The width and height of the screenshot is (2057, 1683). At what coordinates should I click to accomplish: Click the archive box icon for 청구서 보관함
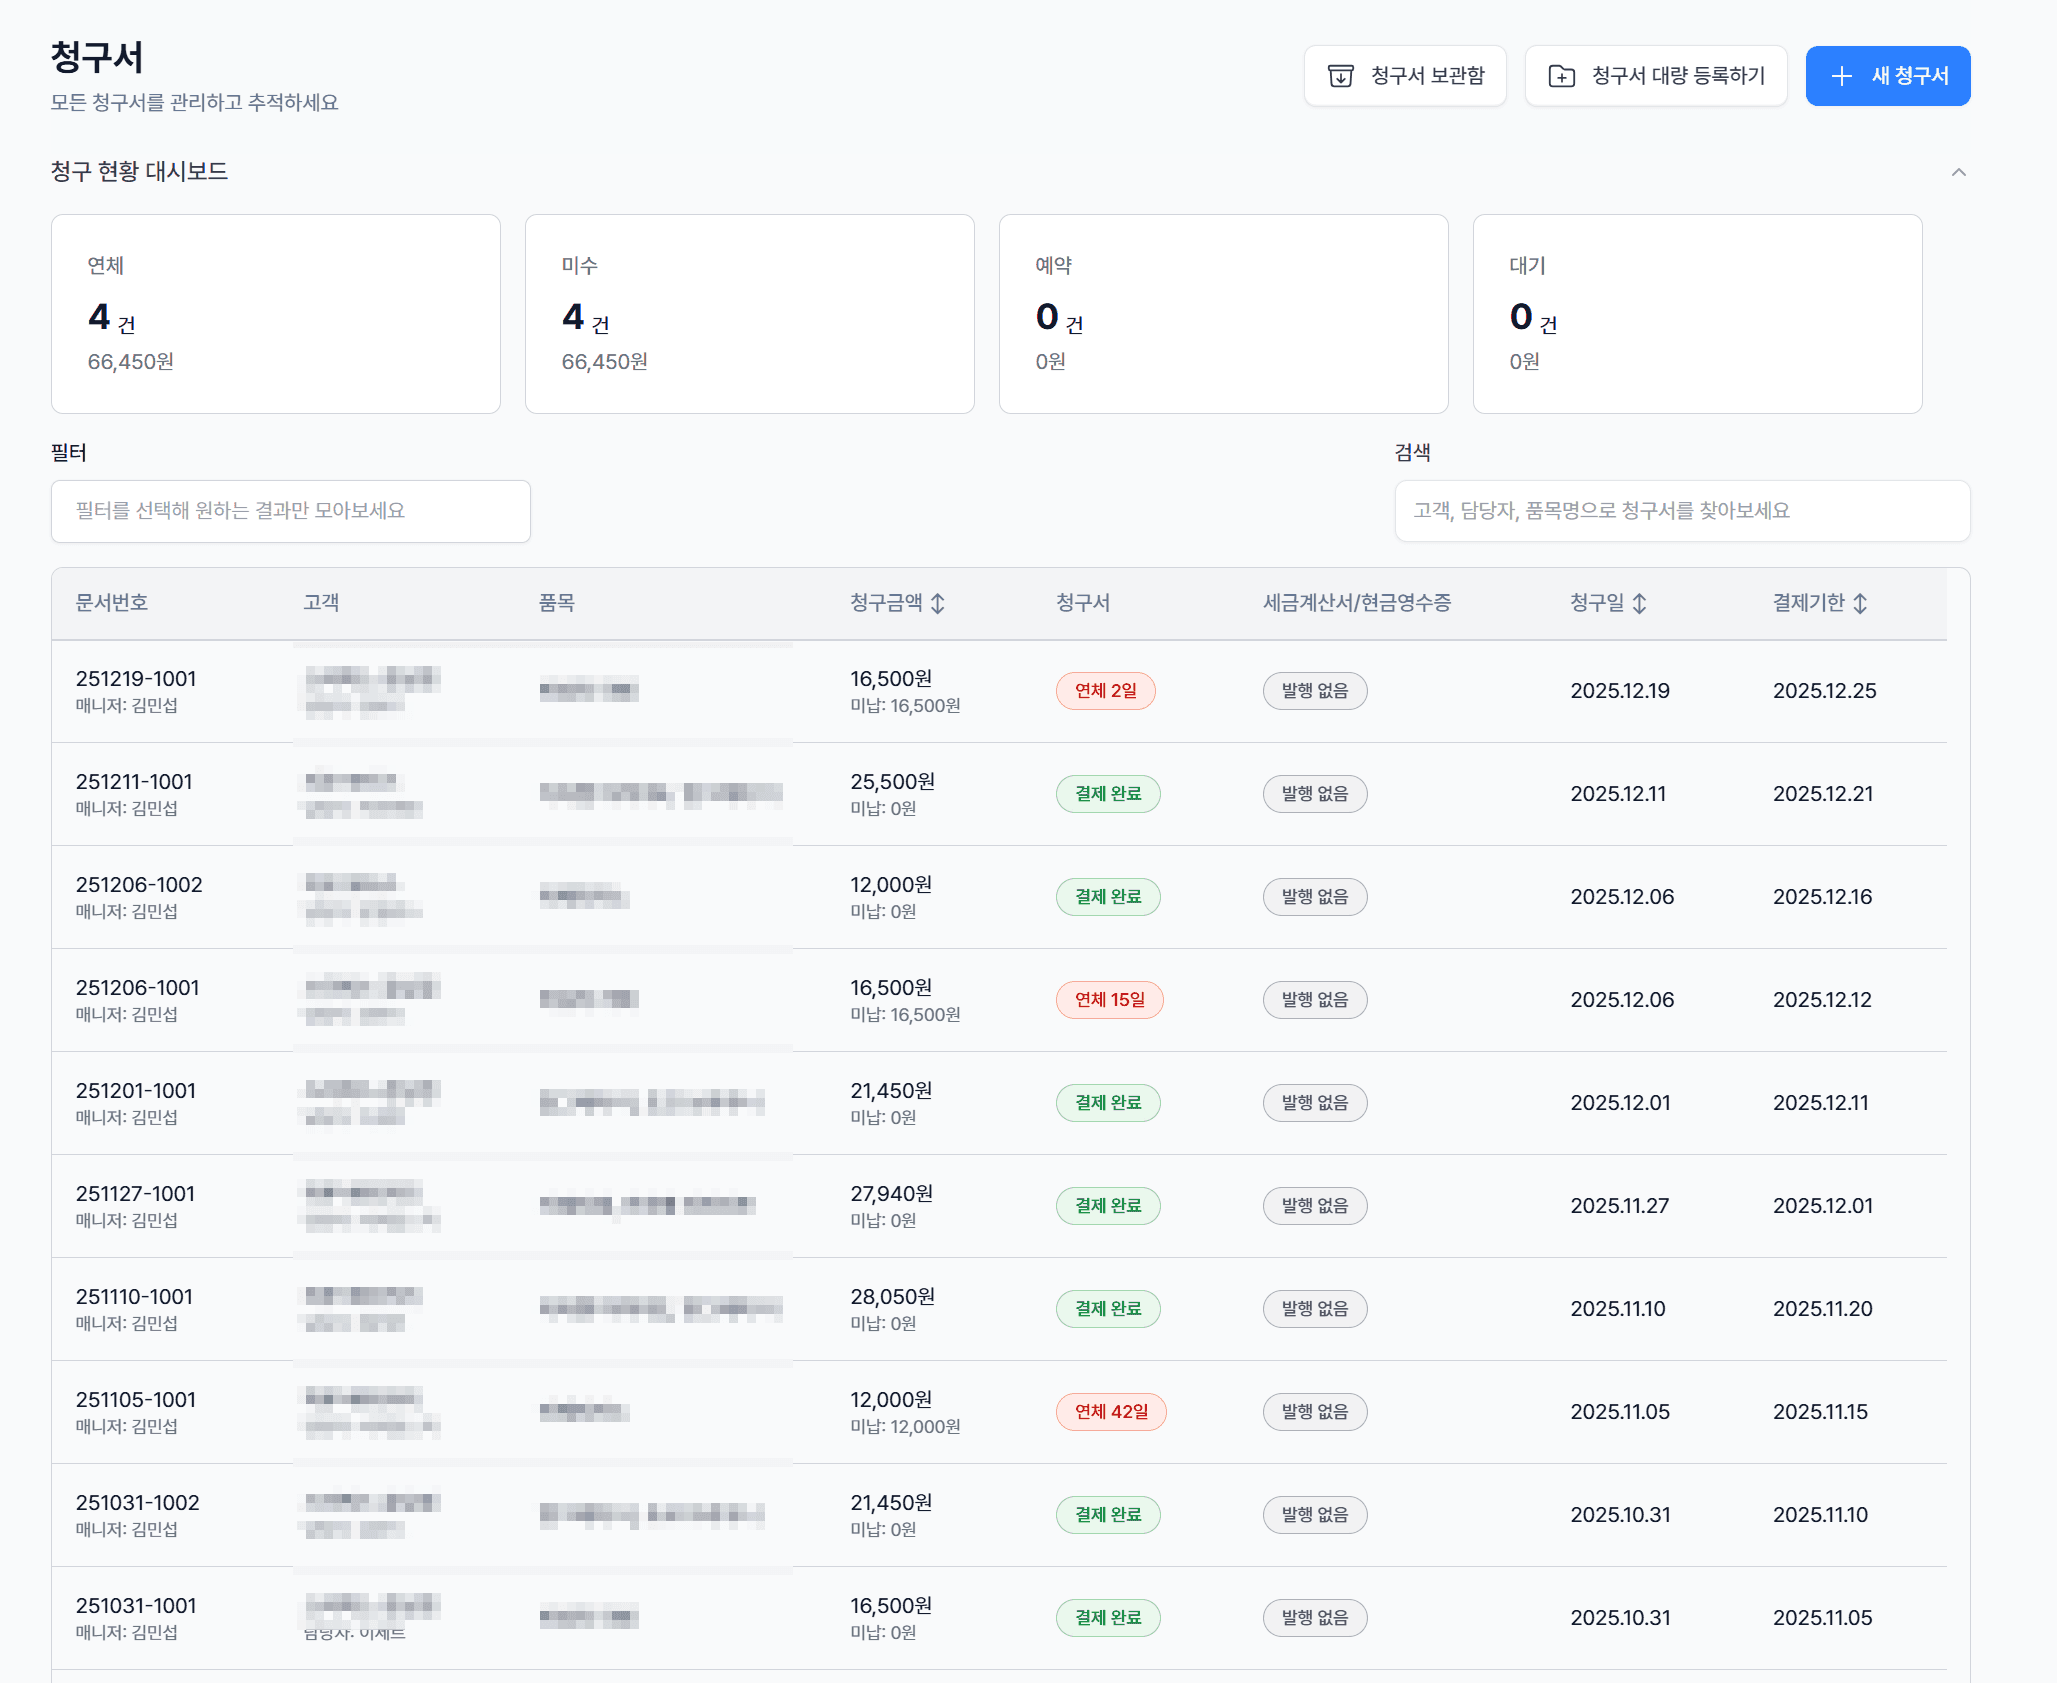coord(1340,76)
